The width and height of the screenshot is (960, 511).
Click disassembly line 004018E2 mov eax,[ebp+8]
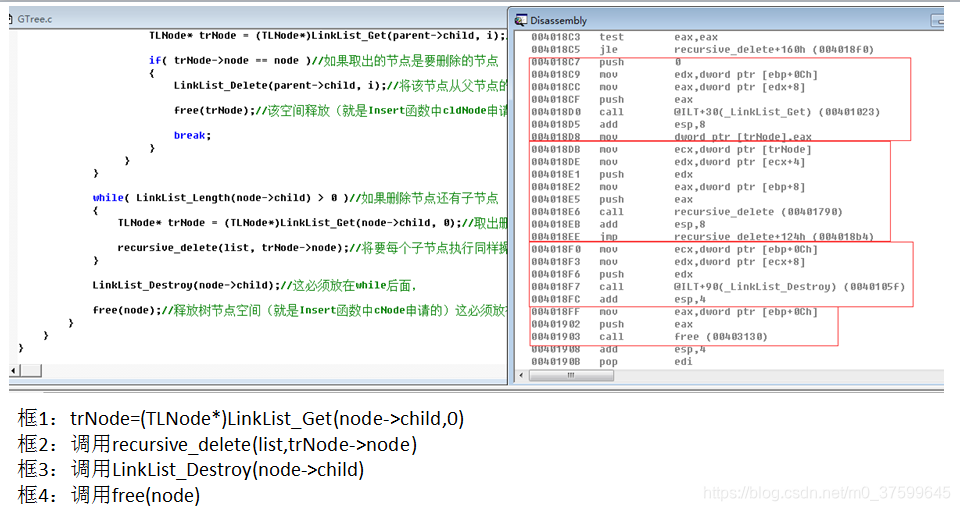point(668,187)
